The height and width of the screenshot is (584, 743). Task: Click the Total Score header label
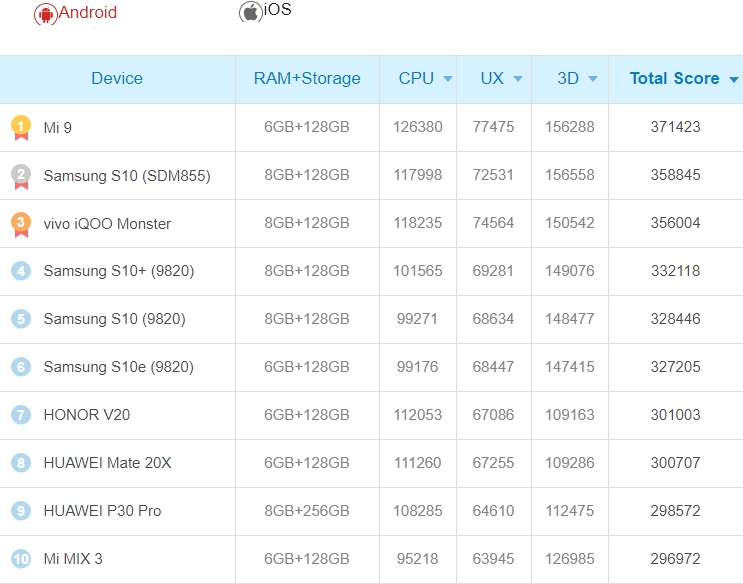click(x=674, y=78)
